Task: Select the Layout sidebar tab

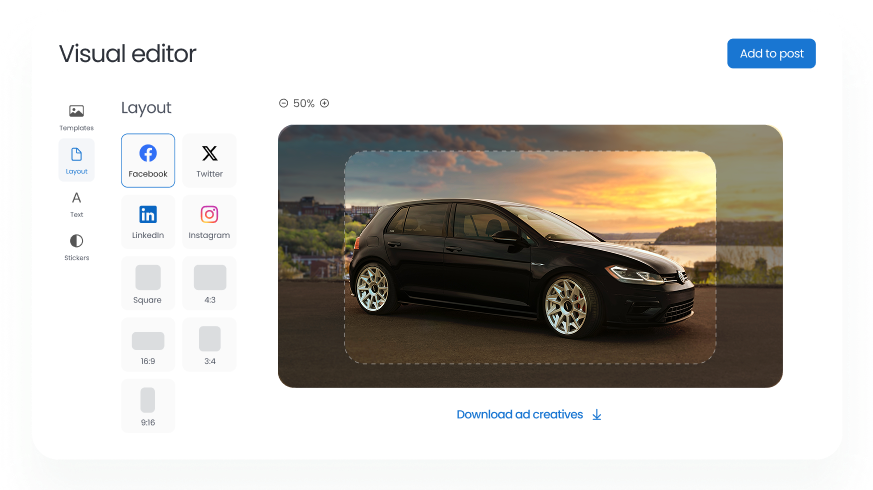Action: [x=76, y=160]
